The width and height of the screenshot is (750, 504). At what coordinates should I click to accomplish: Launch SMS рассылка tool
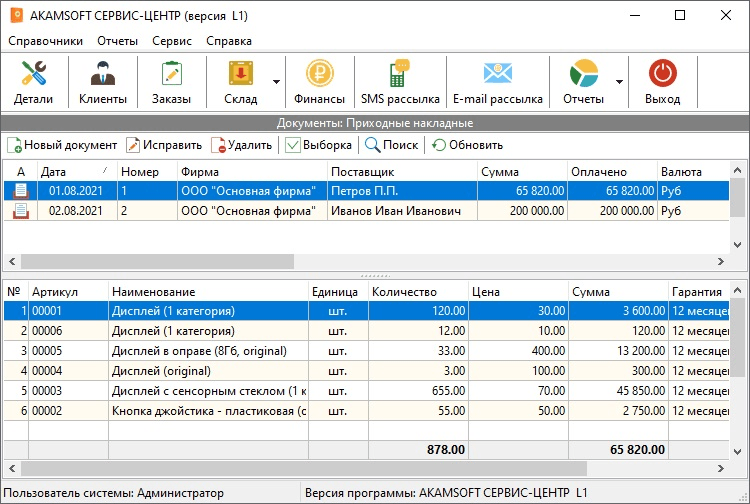[x=400, y=82]
